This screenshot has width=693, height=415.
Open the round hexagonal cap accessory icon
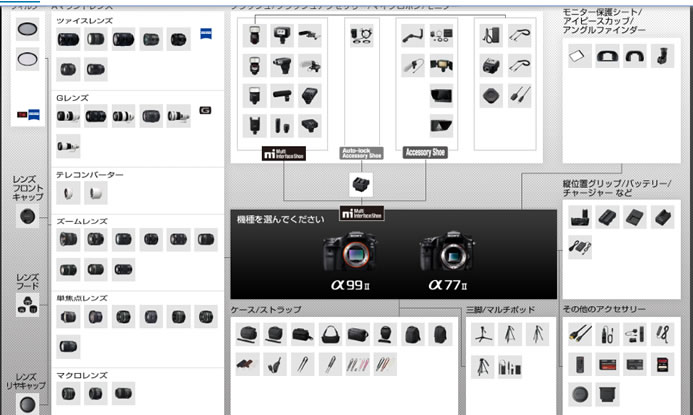491,96
